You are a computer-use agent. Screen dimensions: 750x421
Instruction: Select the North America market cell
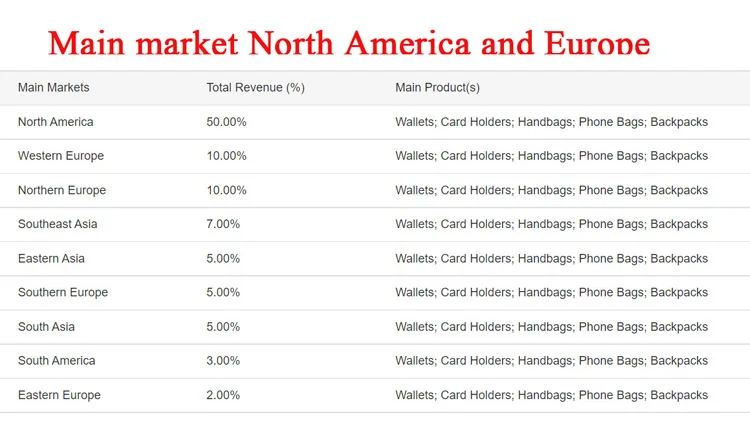(55, 122)
